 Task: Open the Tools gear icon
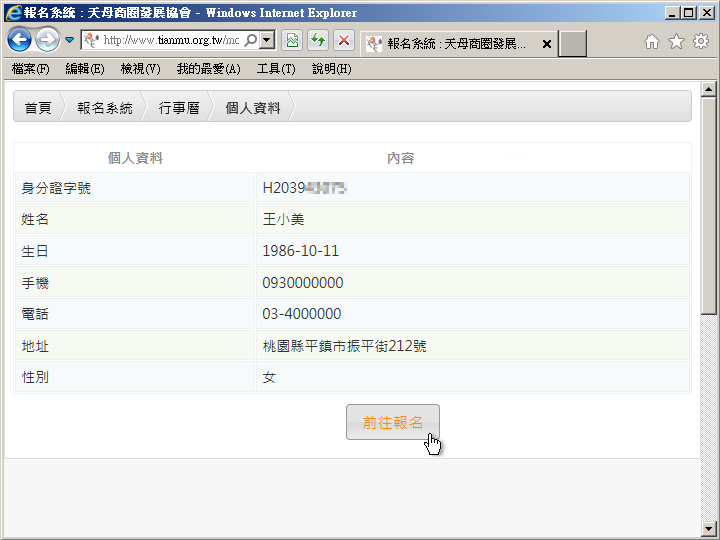pyautogui.click(x=701, y=41)
